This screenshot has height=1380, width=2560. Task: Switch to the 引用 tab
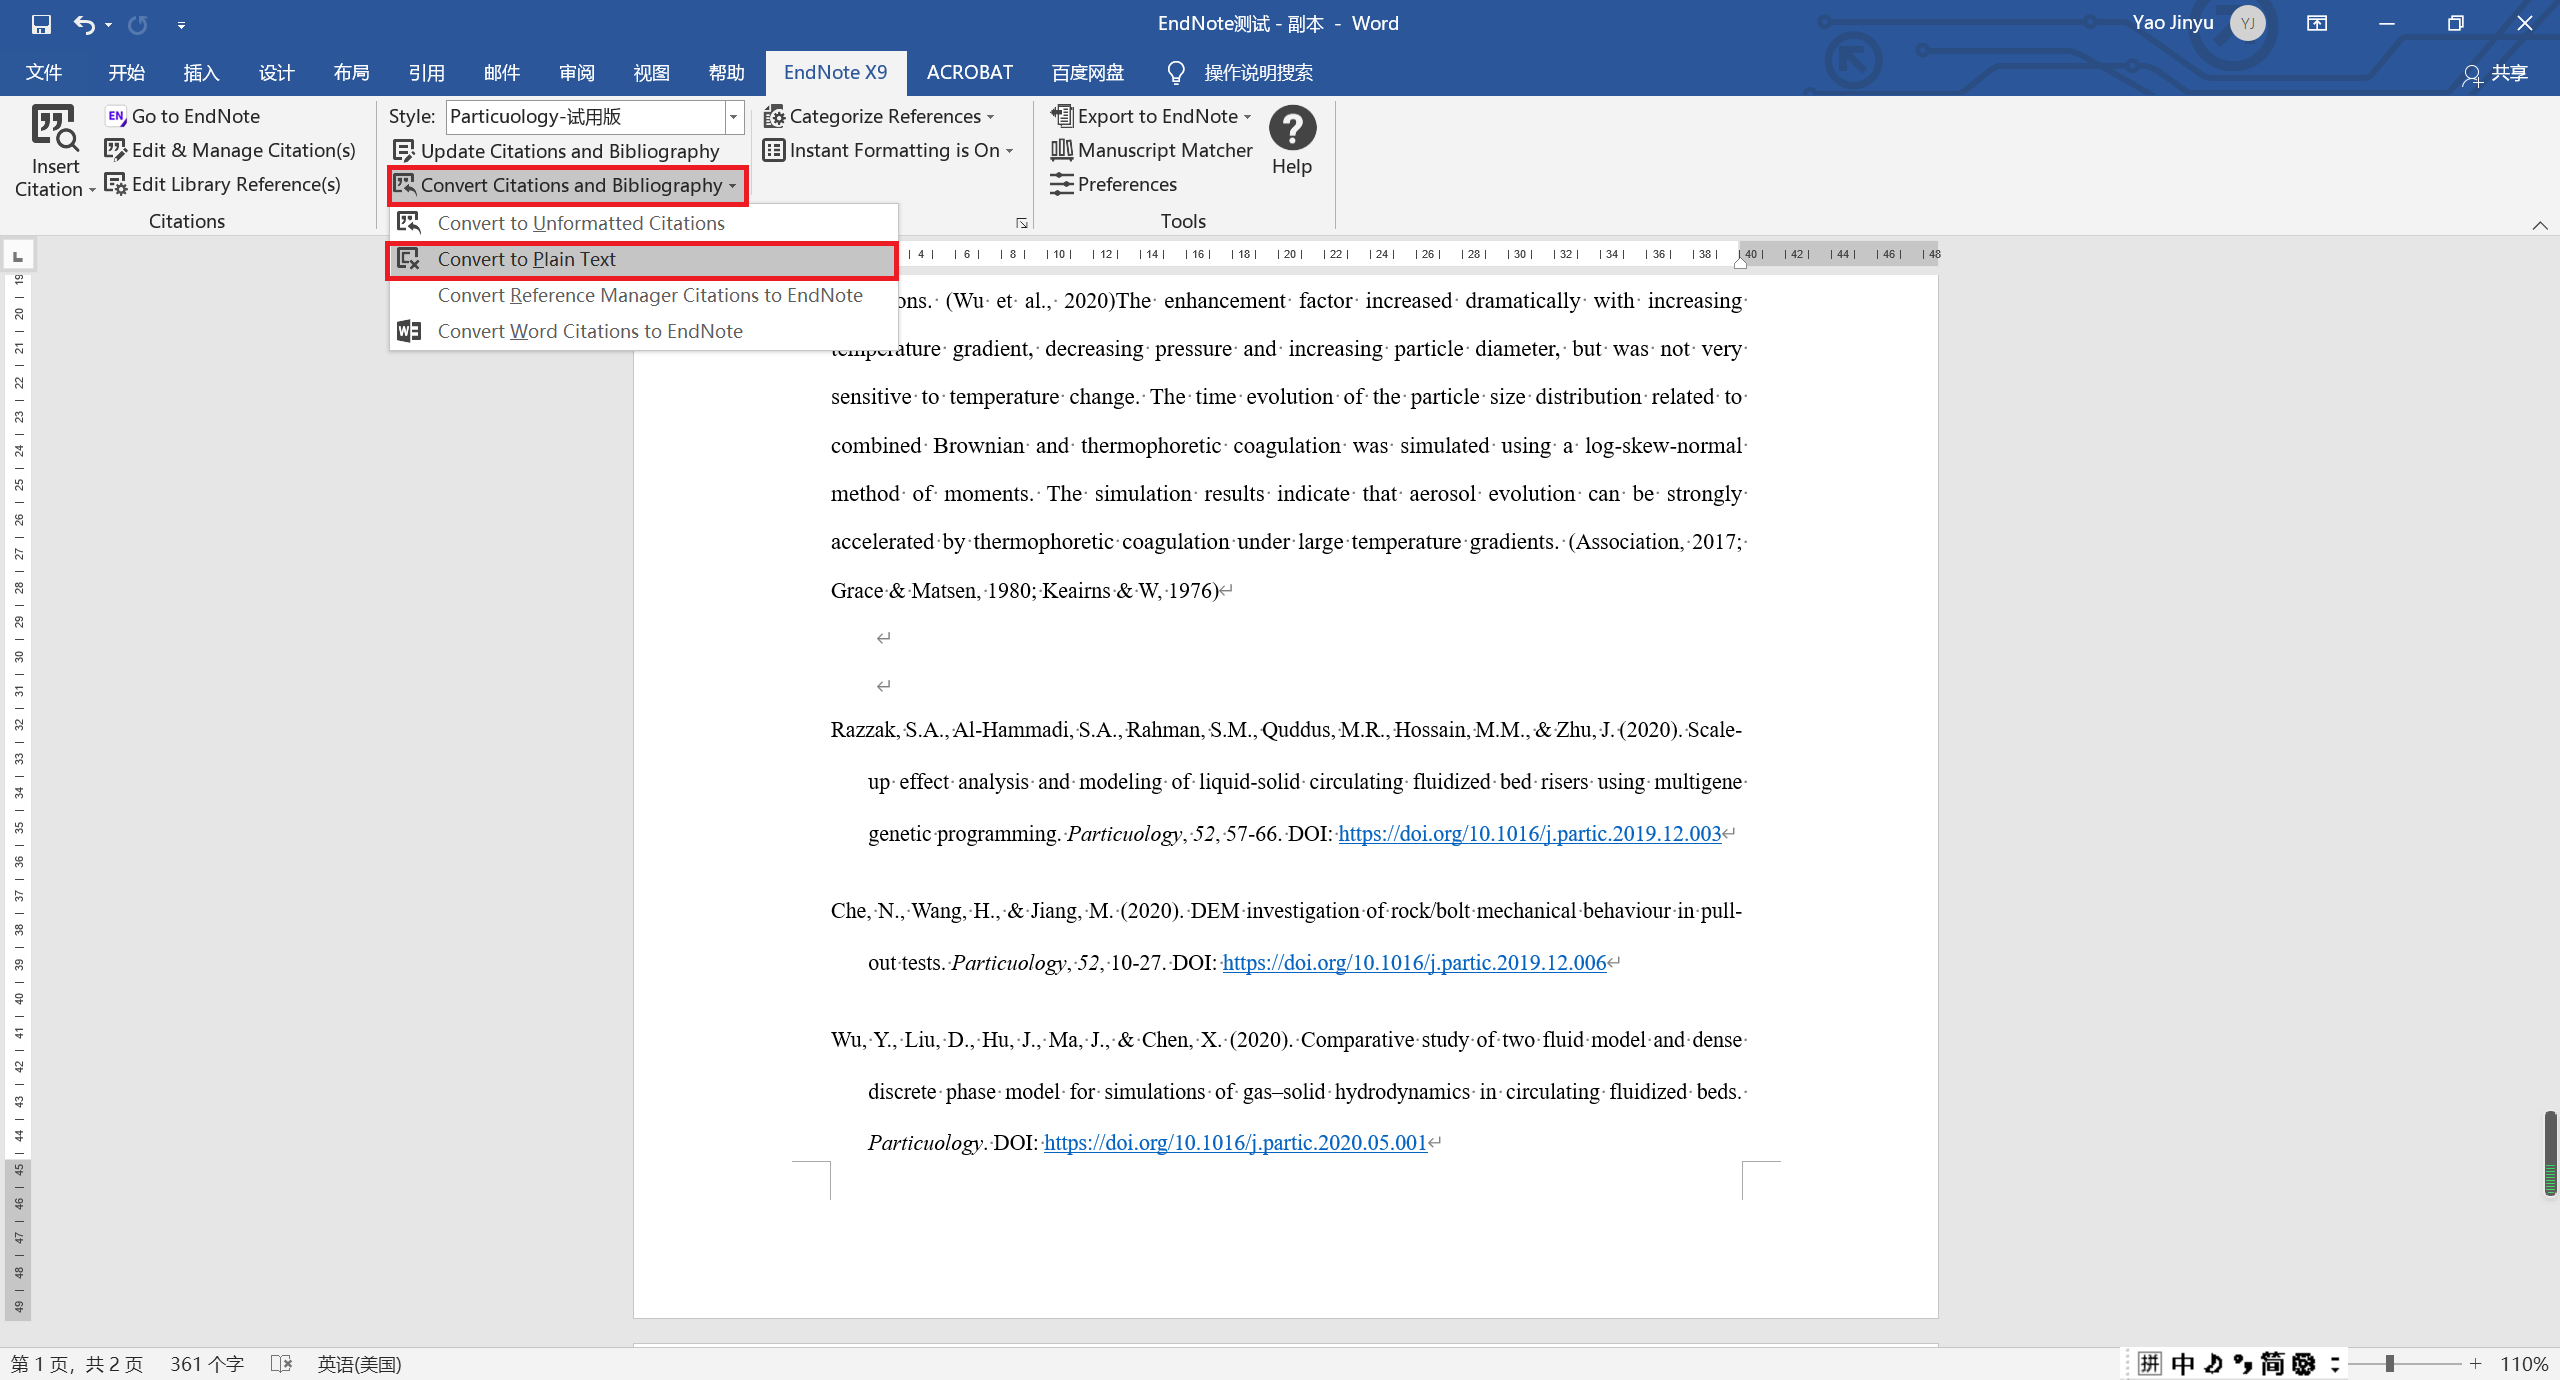pos(426,73)
